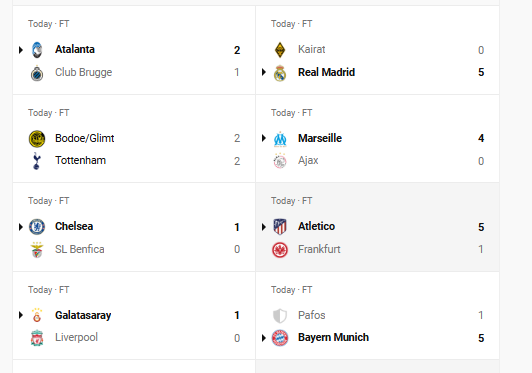This screenshot has width=532, height=373.
Task: Click Atletico's score of 5
Action: (481, 227)
